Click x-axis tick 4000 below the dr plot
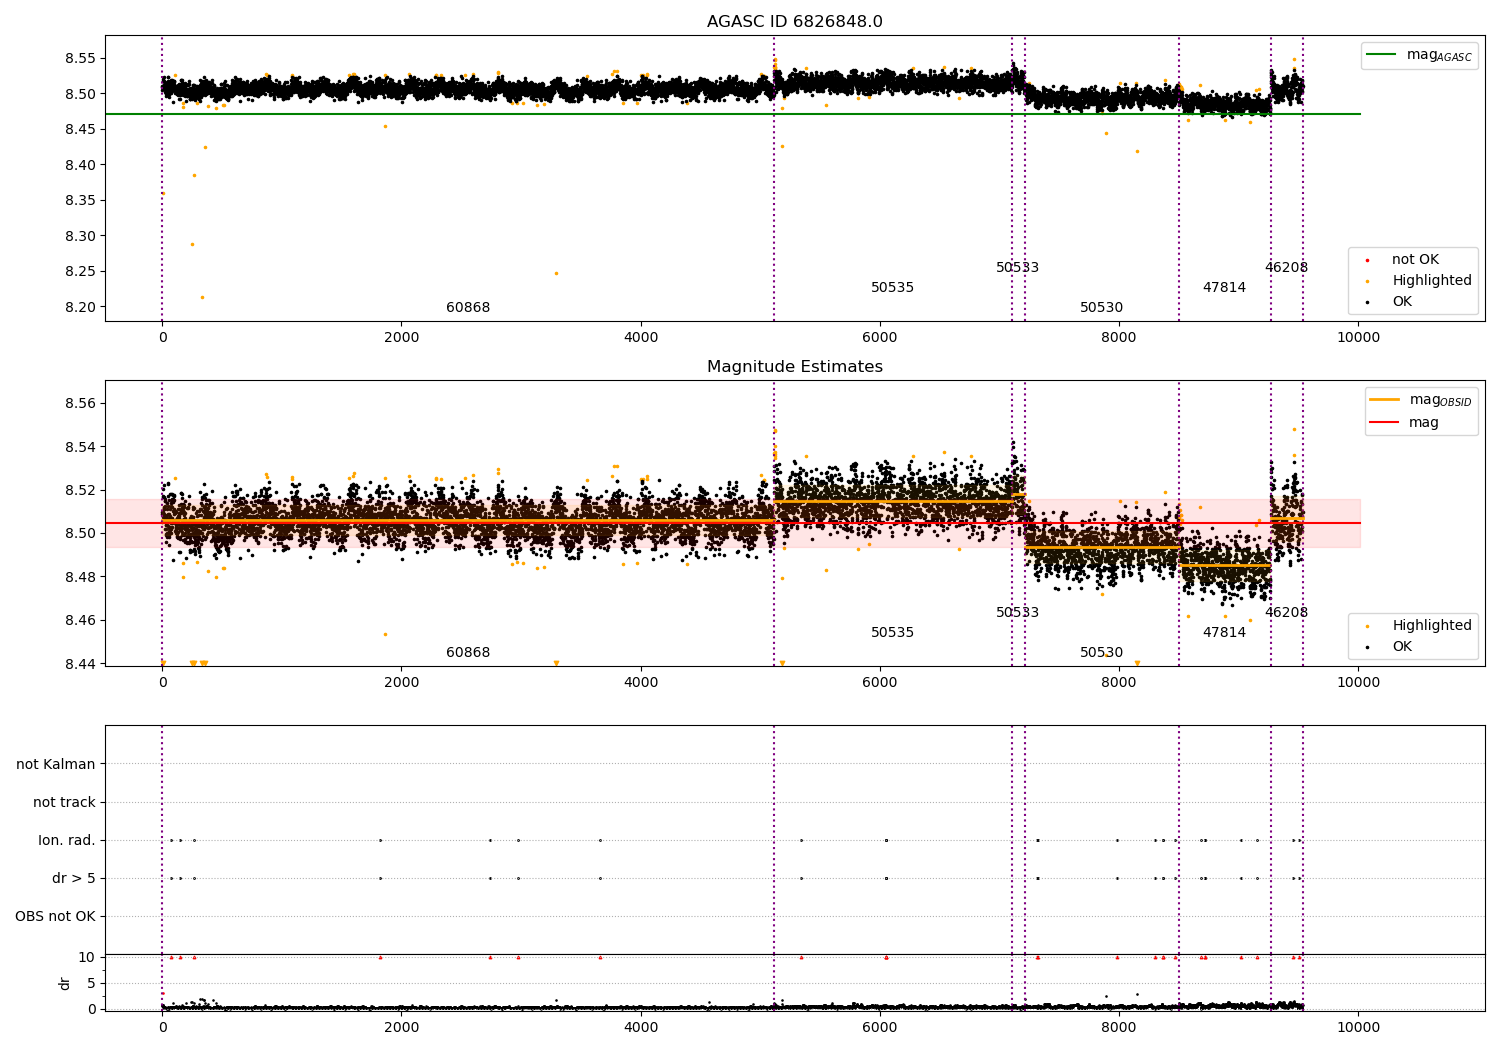Screen dimensions: 1500x1050 [640, 1028]
